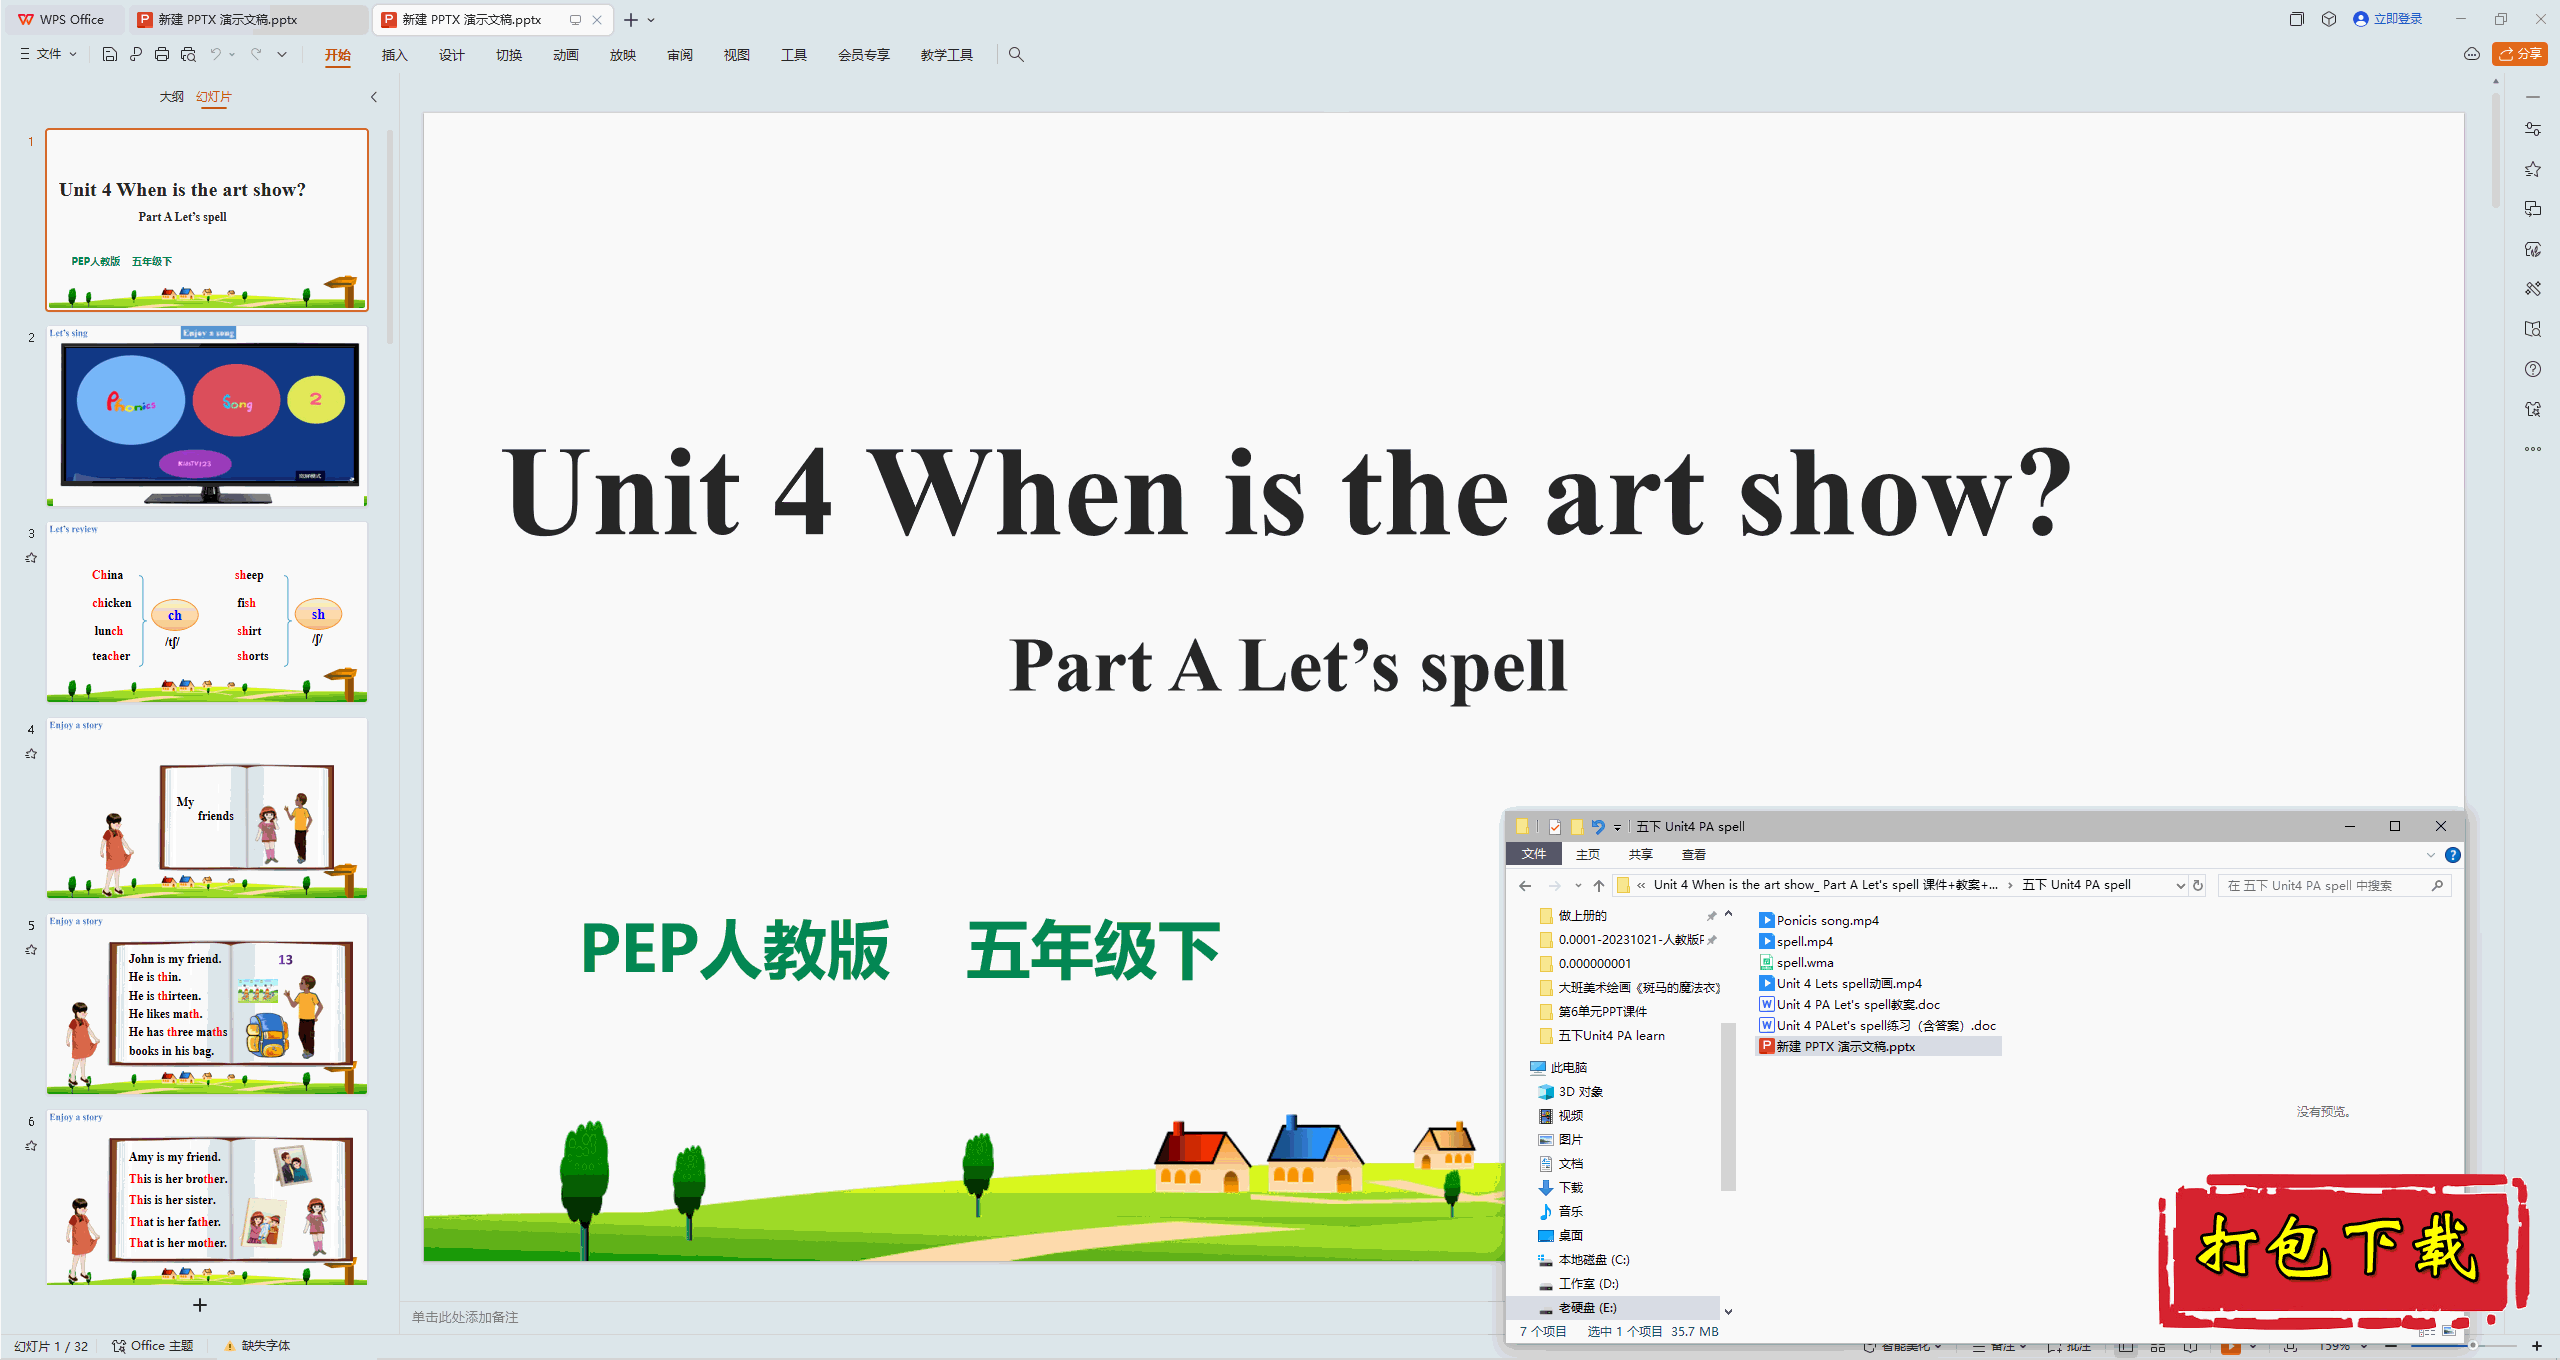The width and height of the screenshot is (2560, 1360).
Task: Expand the 文件 menu dropdown arrow
Action: [73, 54]
